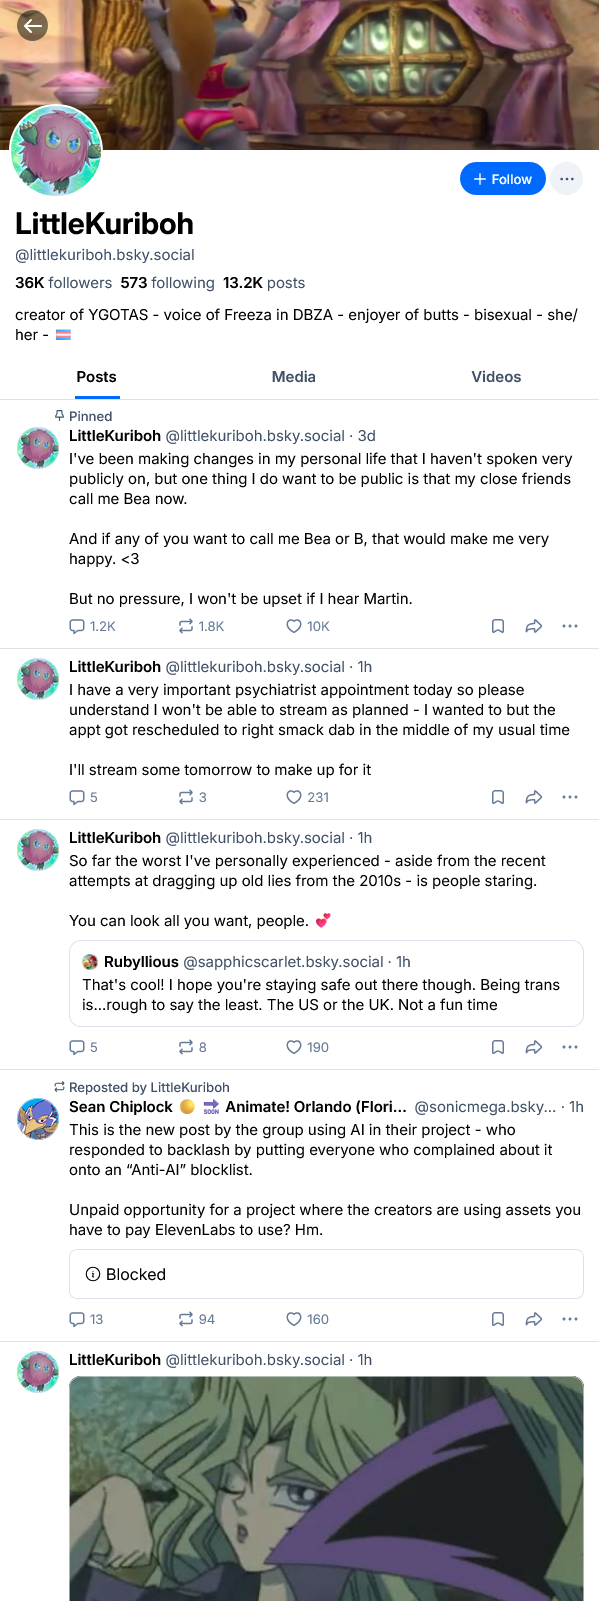Repost the pinned post with 1.8K reposts
The width and height of the screenshot is (599, 1601).
[x=201, y=626]
